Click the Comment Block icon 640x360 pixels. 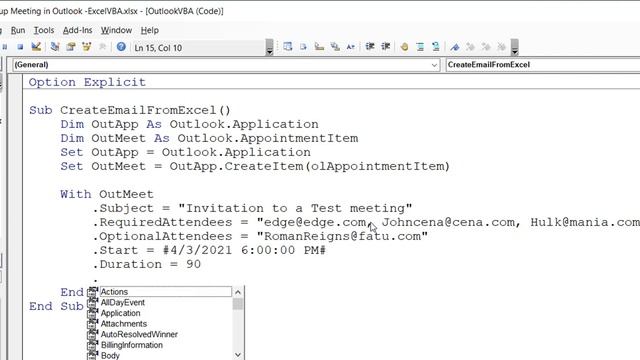(x=420, y=47)
